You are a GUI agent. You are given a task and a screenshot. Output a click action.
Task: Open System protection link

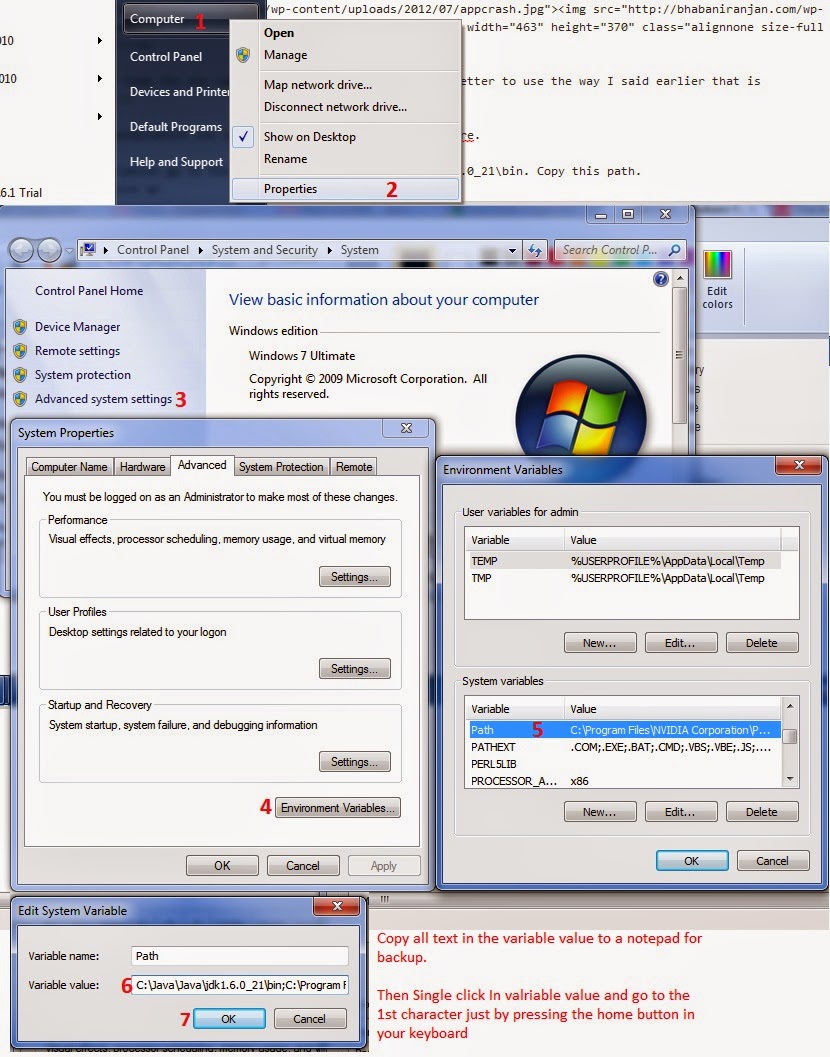pyautogui.click(x=83, y=375)
